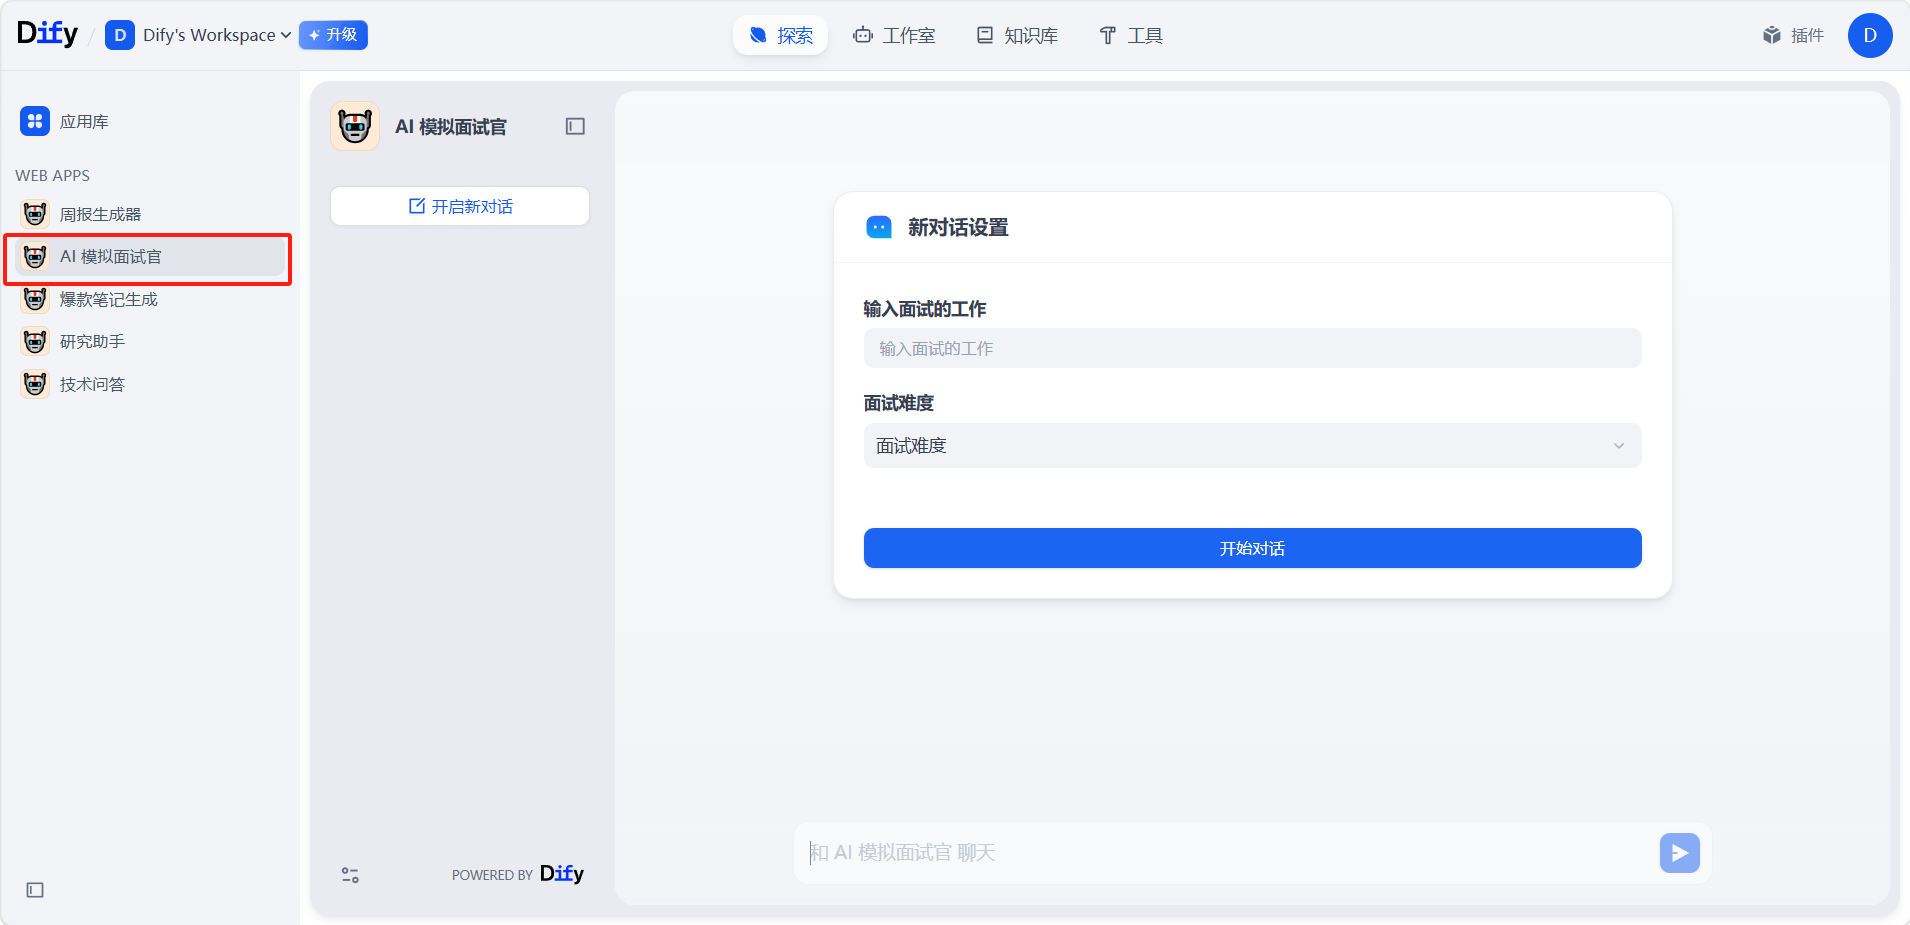
Task: Open Dify's Workspace switcher dropdown
Action: pos(198,35)
